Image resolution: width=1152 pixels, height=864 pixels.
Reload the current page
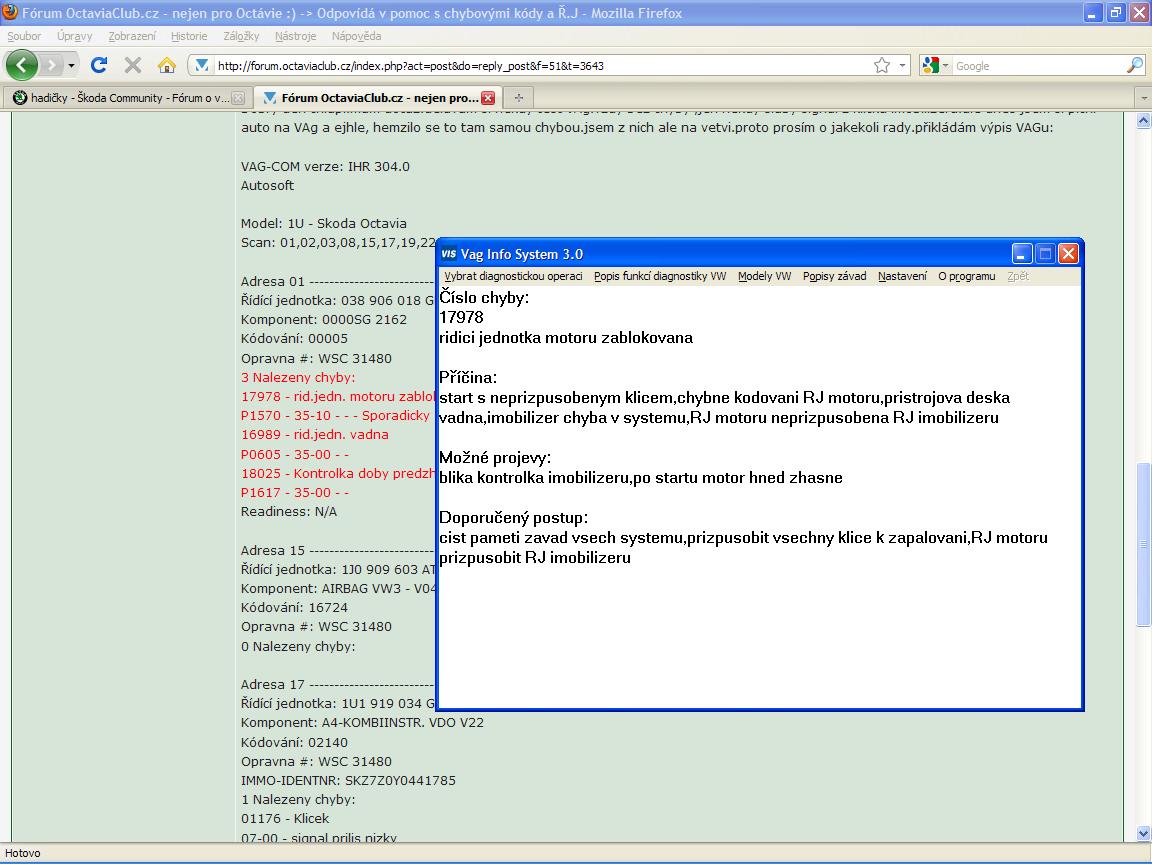pyautogui.click(x=99, y=65)
